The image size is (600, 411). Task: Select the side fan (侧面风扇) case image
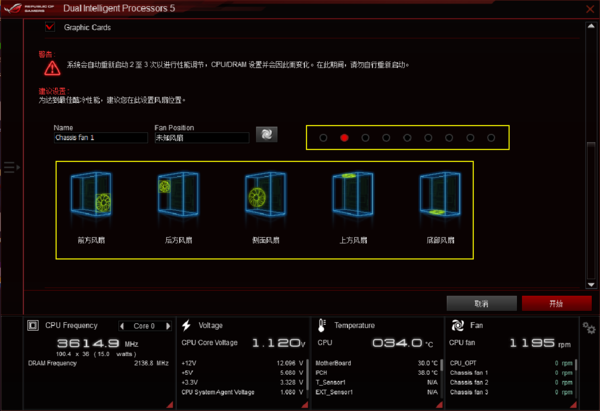tap(266, 195)
